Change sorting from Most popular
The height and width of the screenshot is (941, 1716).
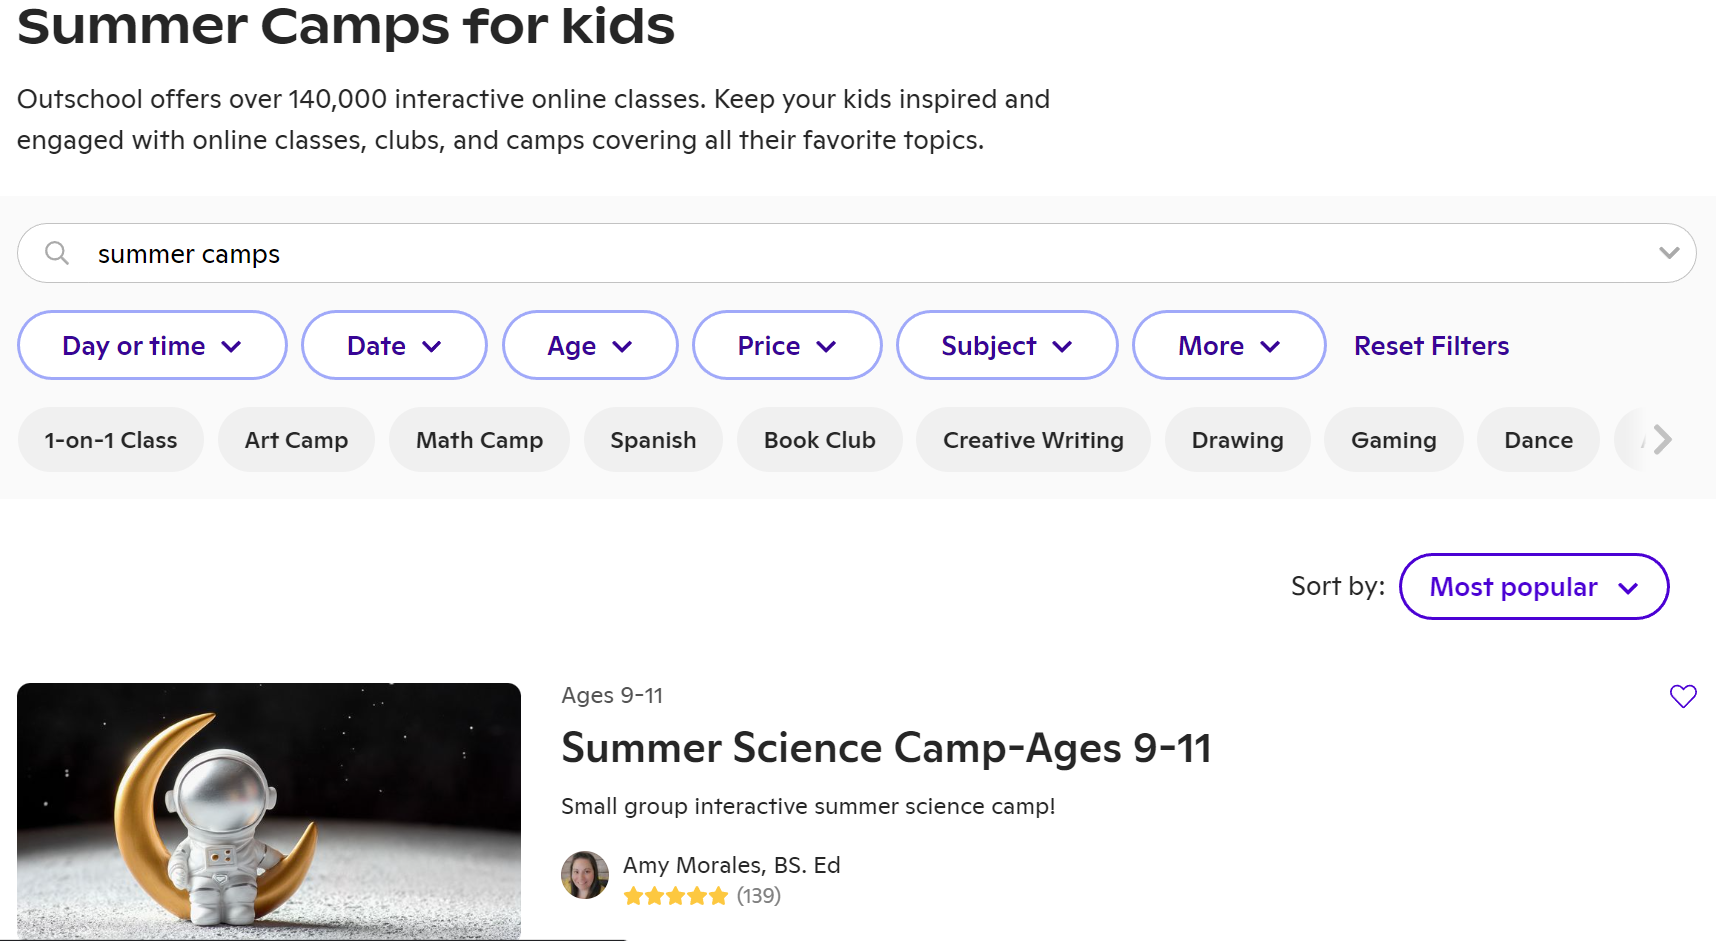tap(1533, 587)
